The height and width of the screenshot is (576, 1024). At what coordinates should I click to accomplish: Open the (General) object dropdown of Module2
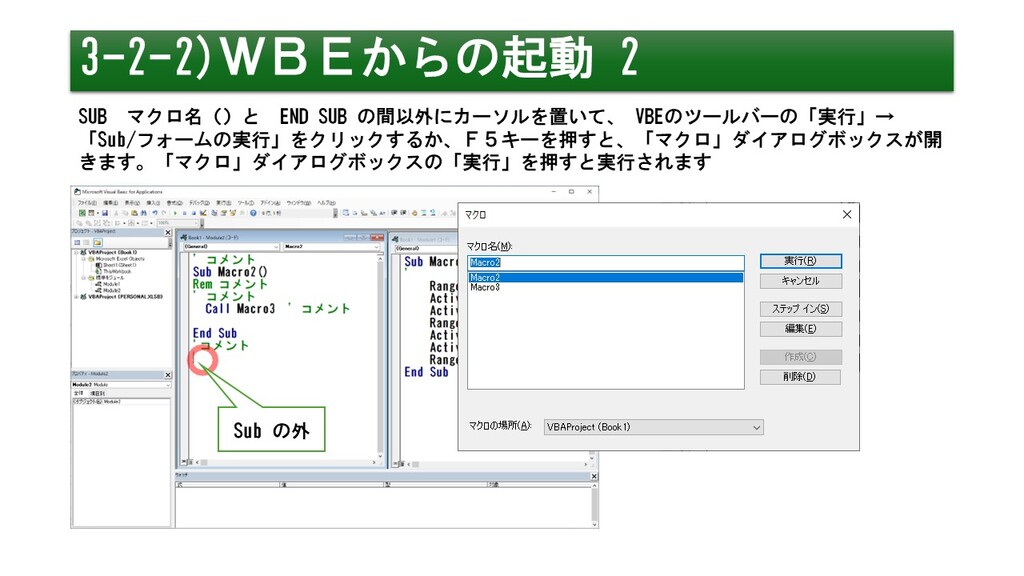[231, 246]
